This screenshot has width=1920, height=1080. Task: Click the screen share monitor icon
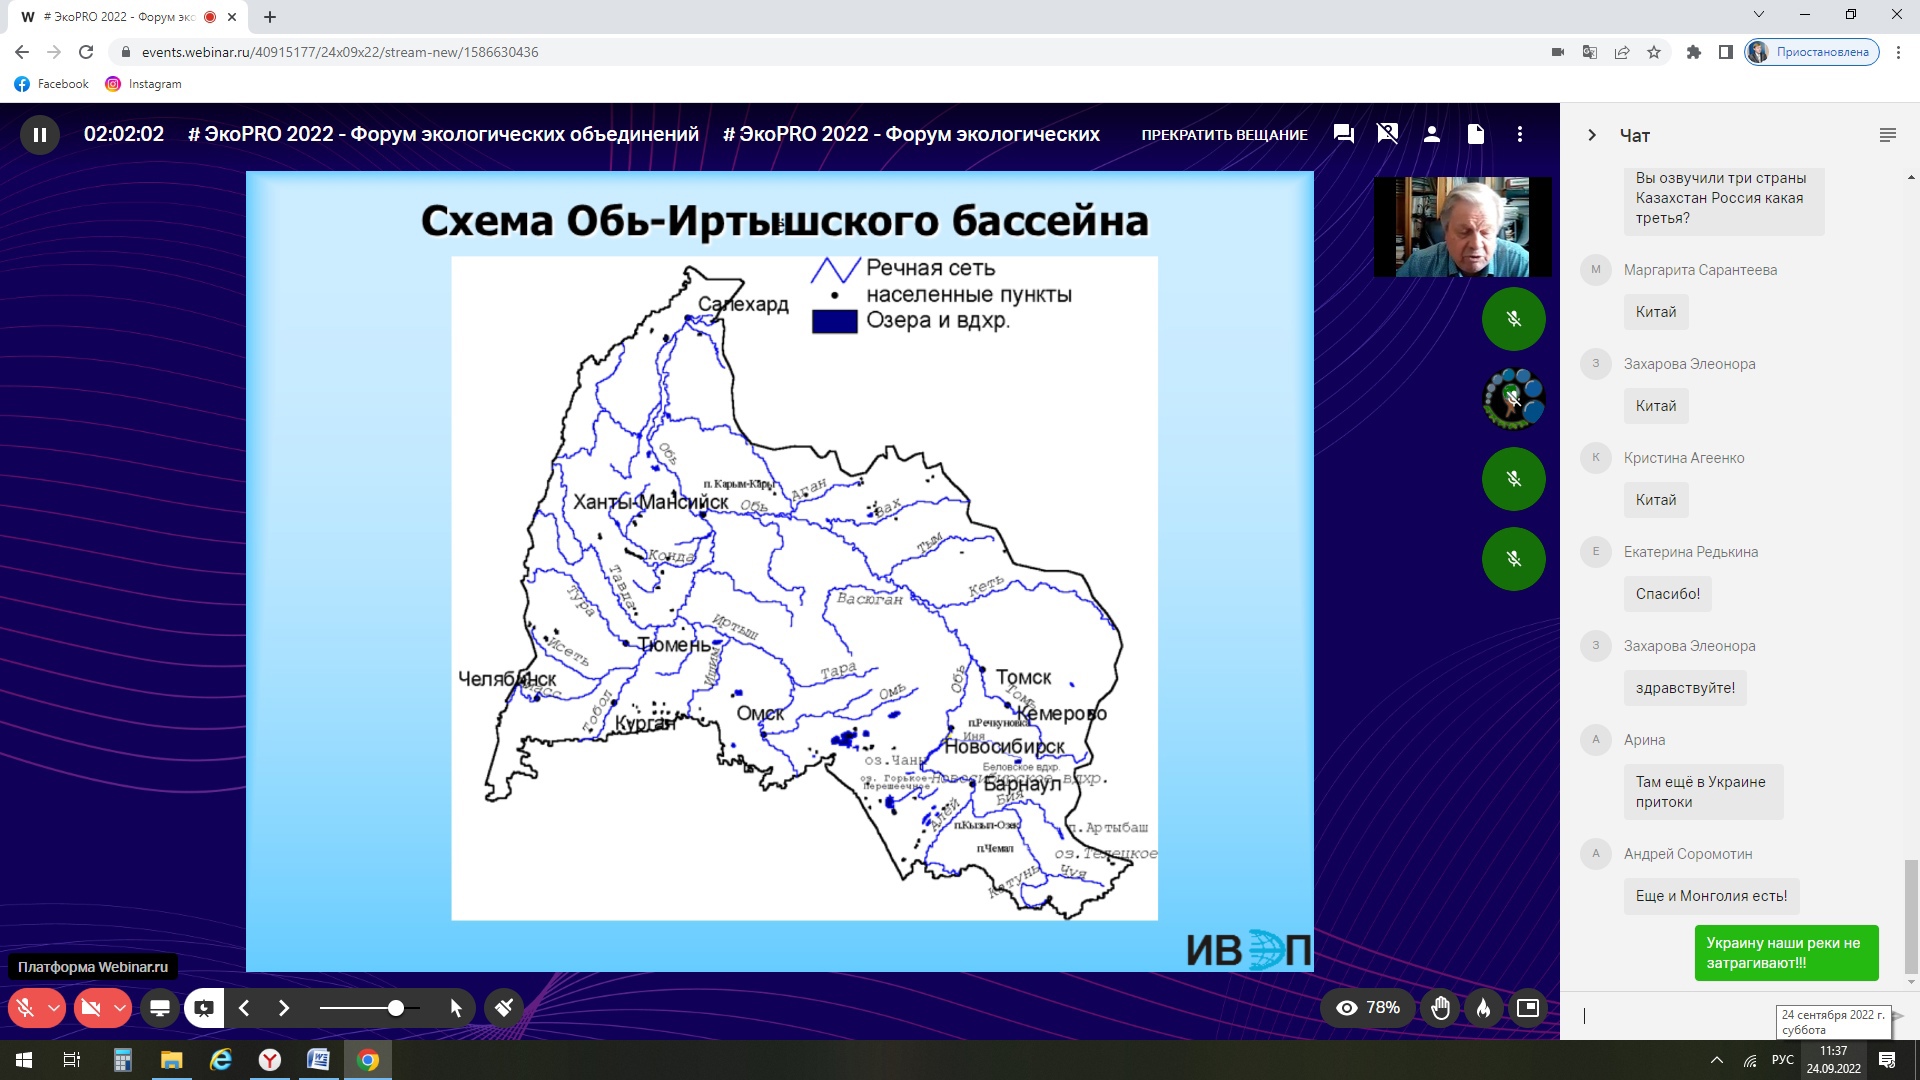click(x=159, y=1008)
